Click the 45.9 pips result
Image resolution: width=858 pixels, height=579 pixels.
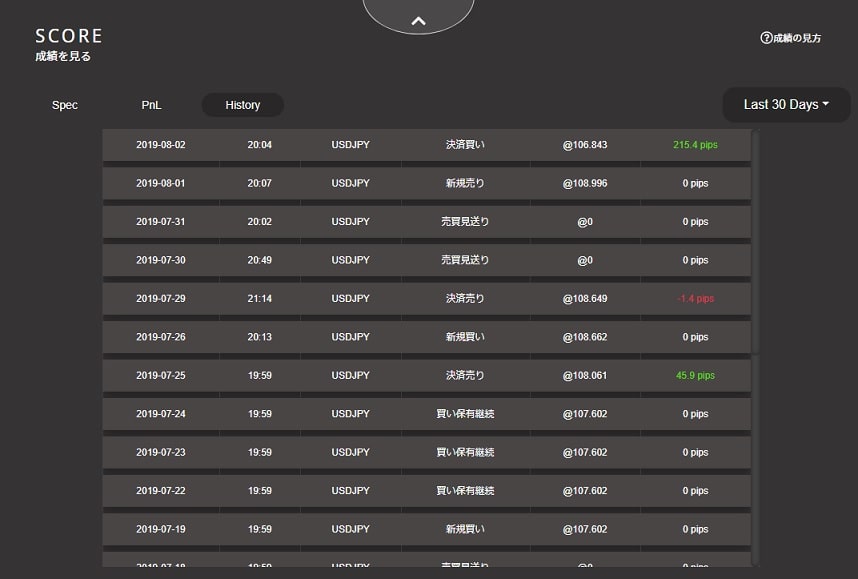pyautogui.click(x=695, y=375)
